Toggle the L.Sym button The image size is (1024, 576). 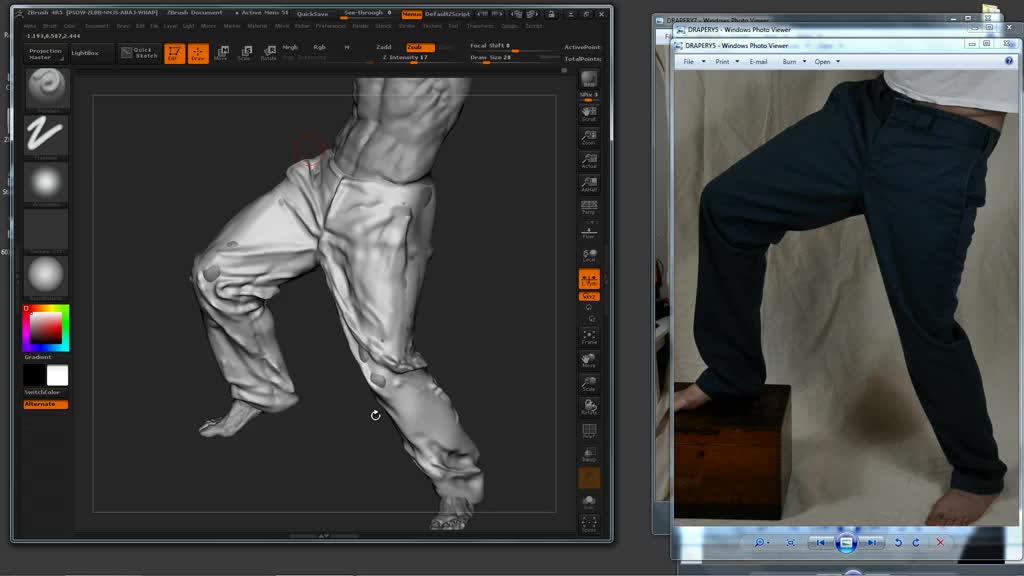coord(589,280)
